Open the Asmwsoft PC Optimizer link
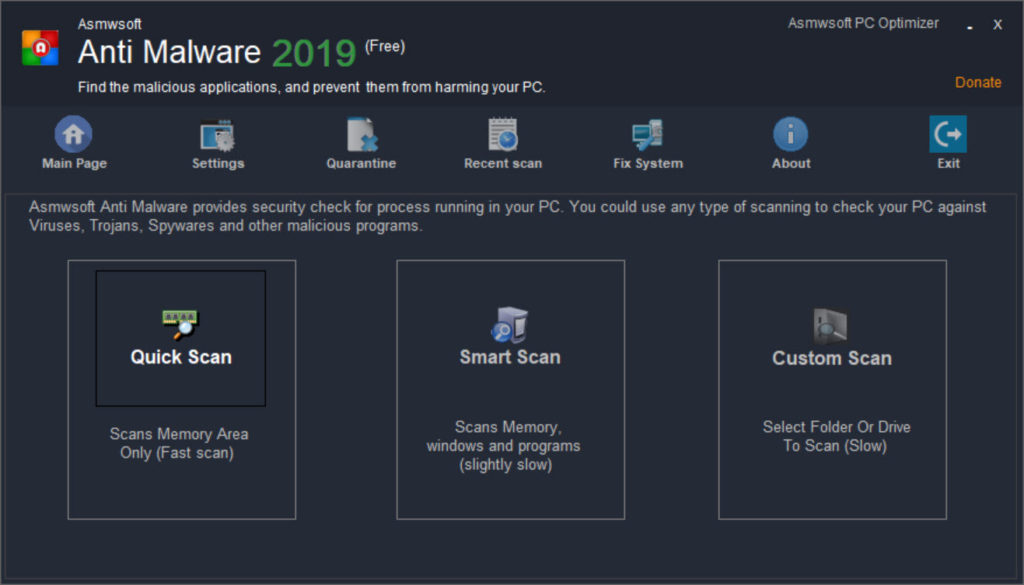1024x585 pixels. 863,23
